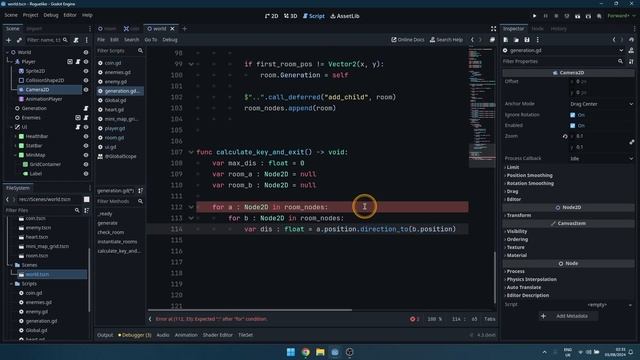Screen dimensions: 640x360
Task: Expand the Visibility section
Action: click(516, 231)
